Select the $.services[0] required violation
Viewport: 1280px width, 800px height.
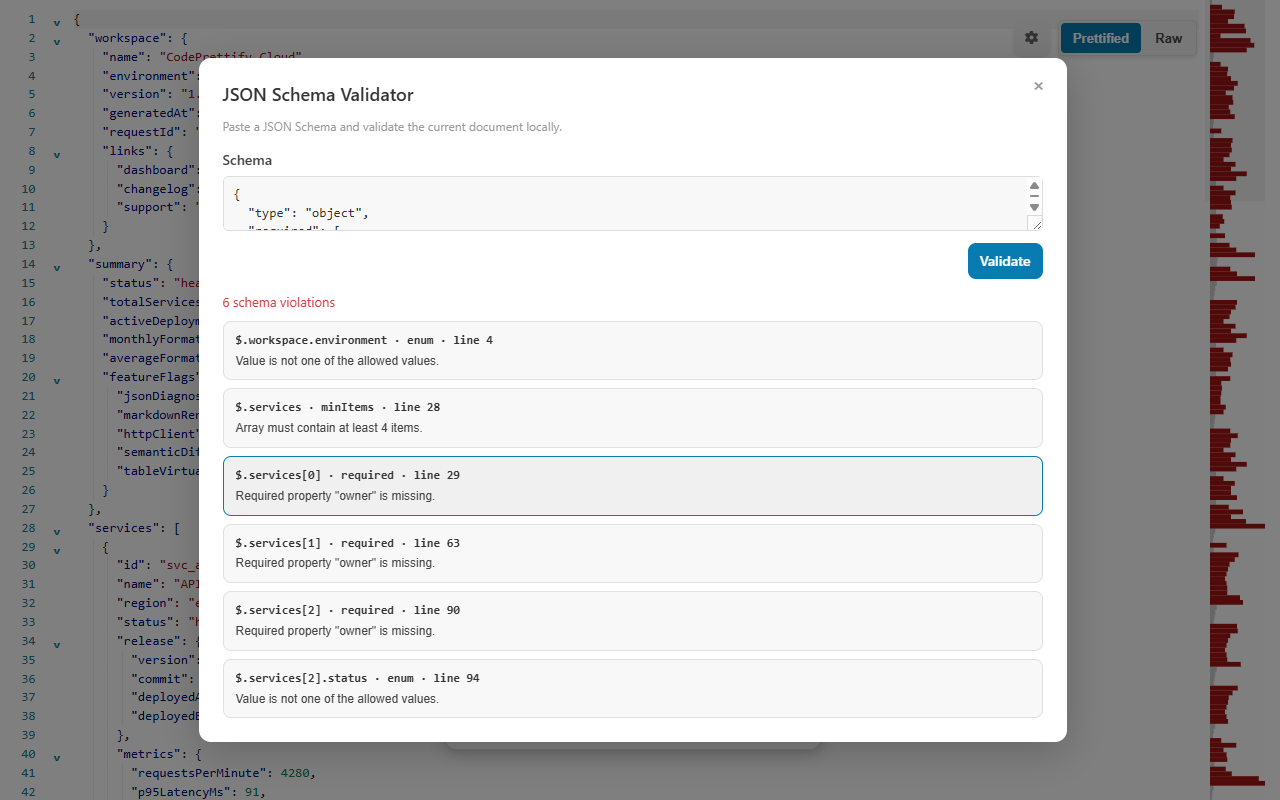633,486
